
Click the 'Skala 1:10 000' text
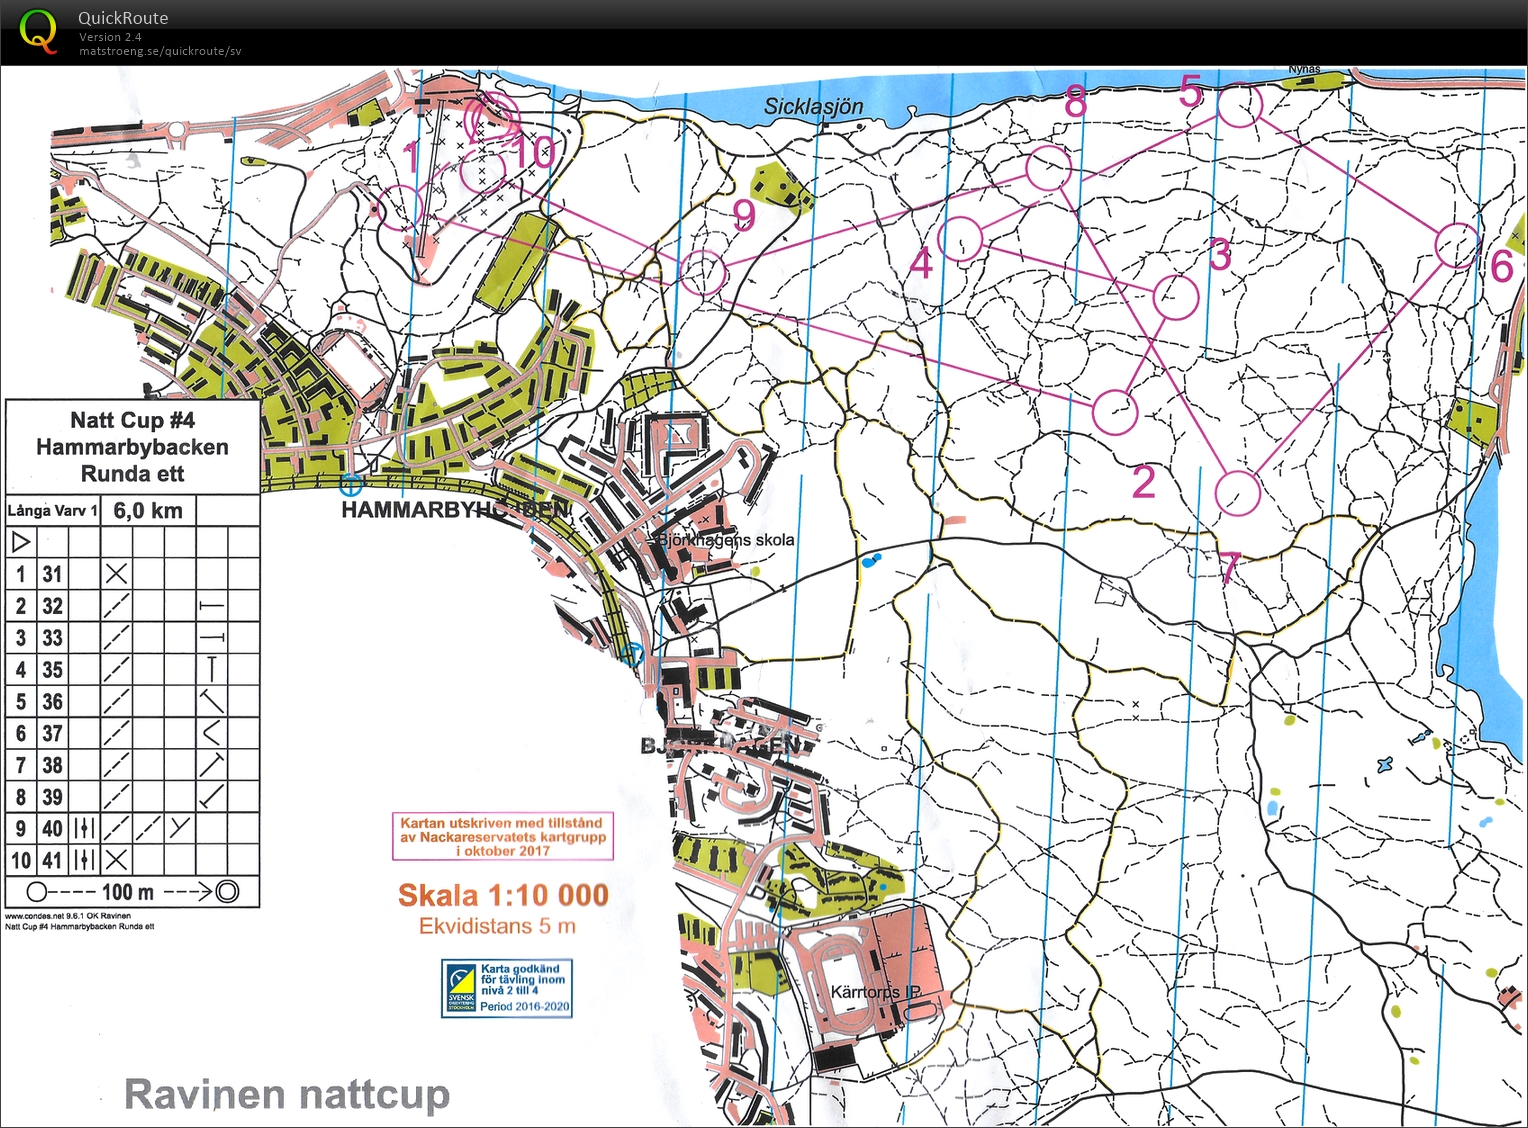[503, 895]
